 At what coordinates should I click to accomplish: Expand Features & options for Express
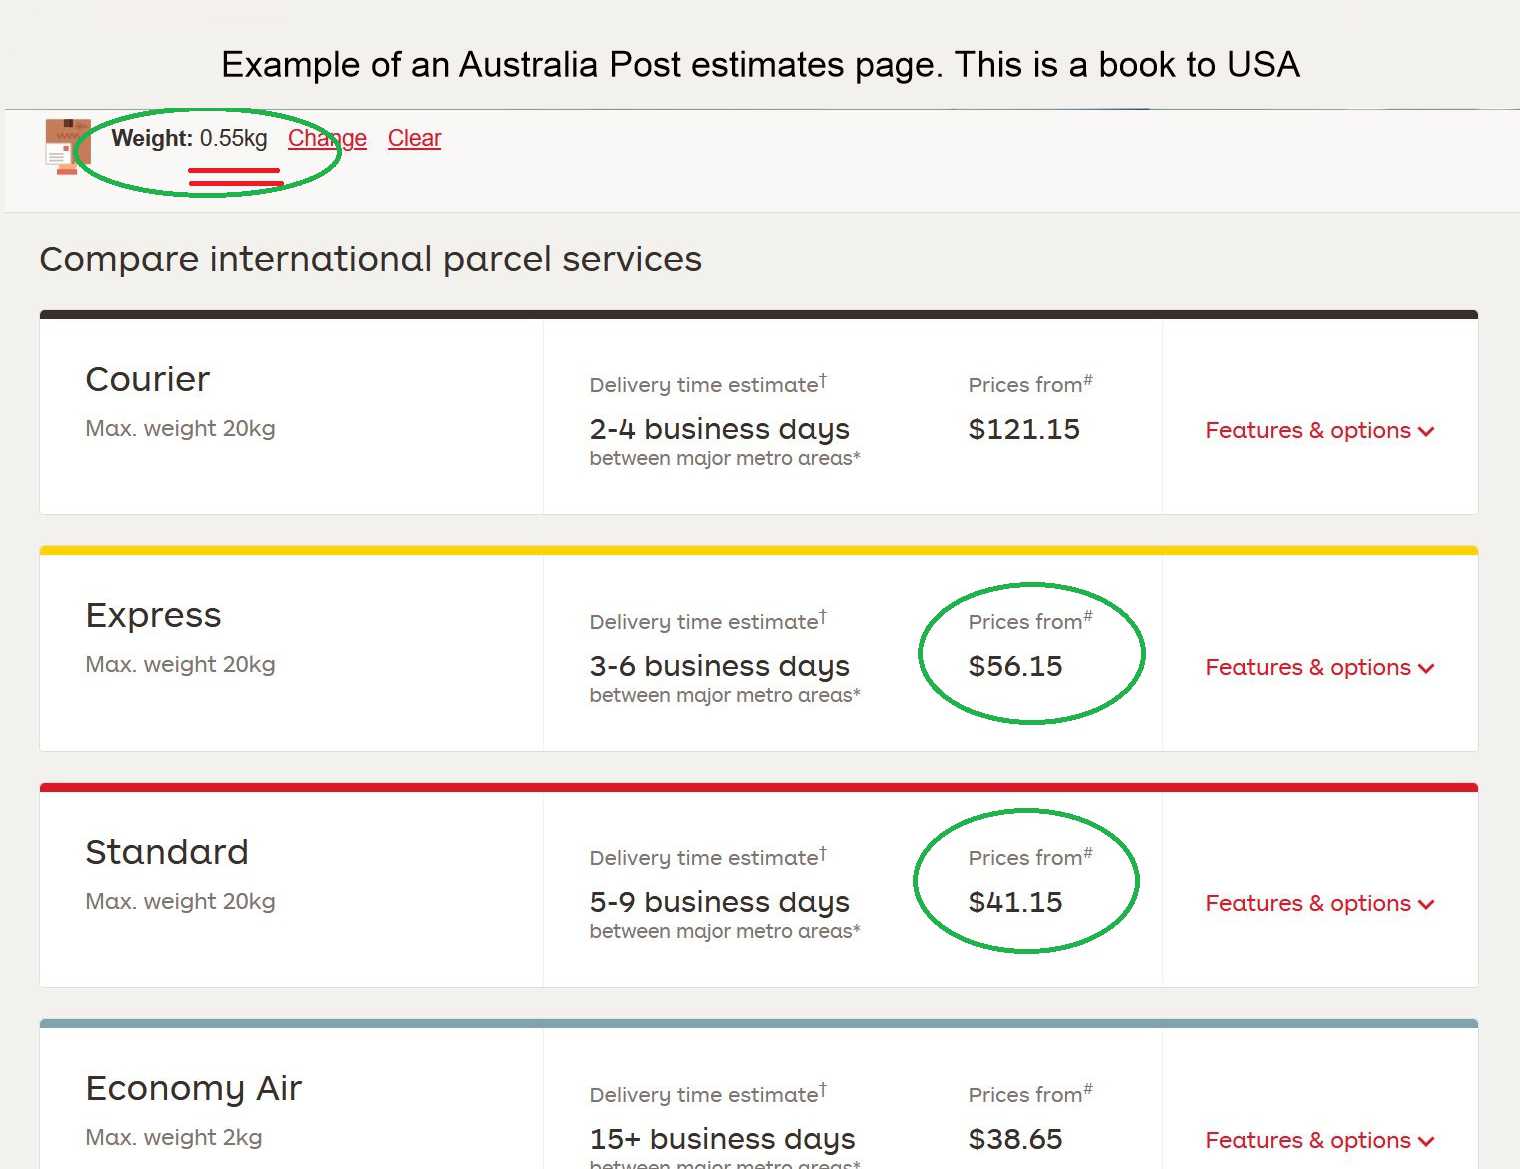1320,667
